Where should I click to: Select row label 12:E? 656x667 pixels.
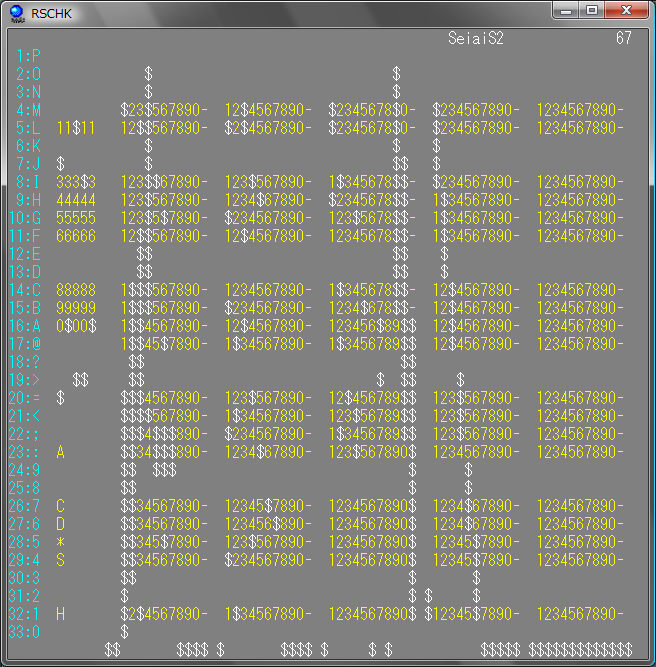[x=25, y=254]
